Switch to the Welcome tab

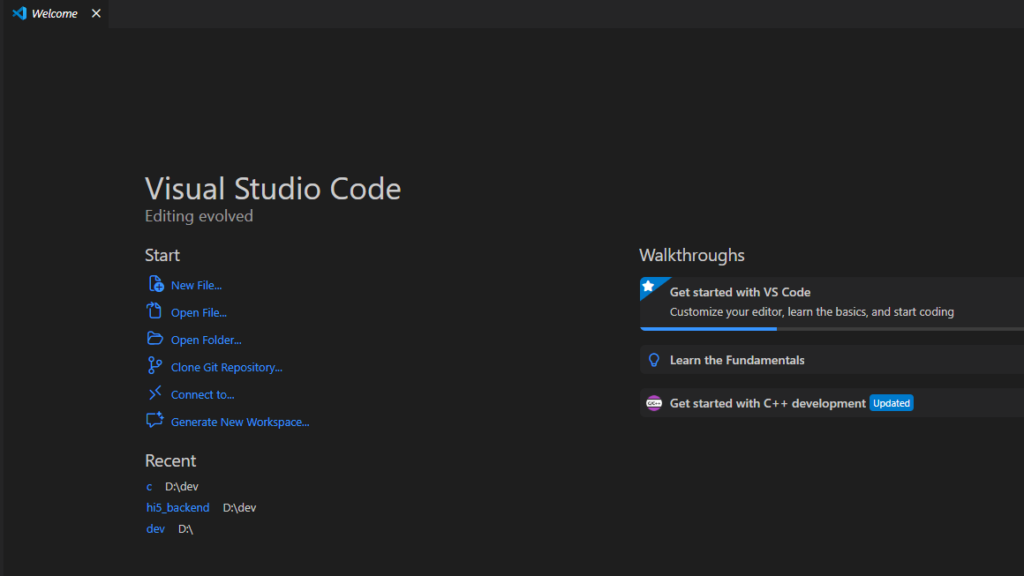tap(55, 13)
